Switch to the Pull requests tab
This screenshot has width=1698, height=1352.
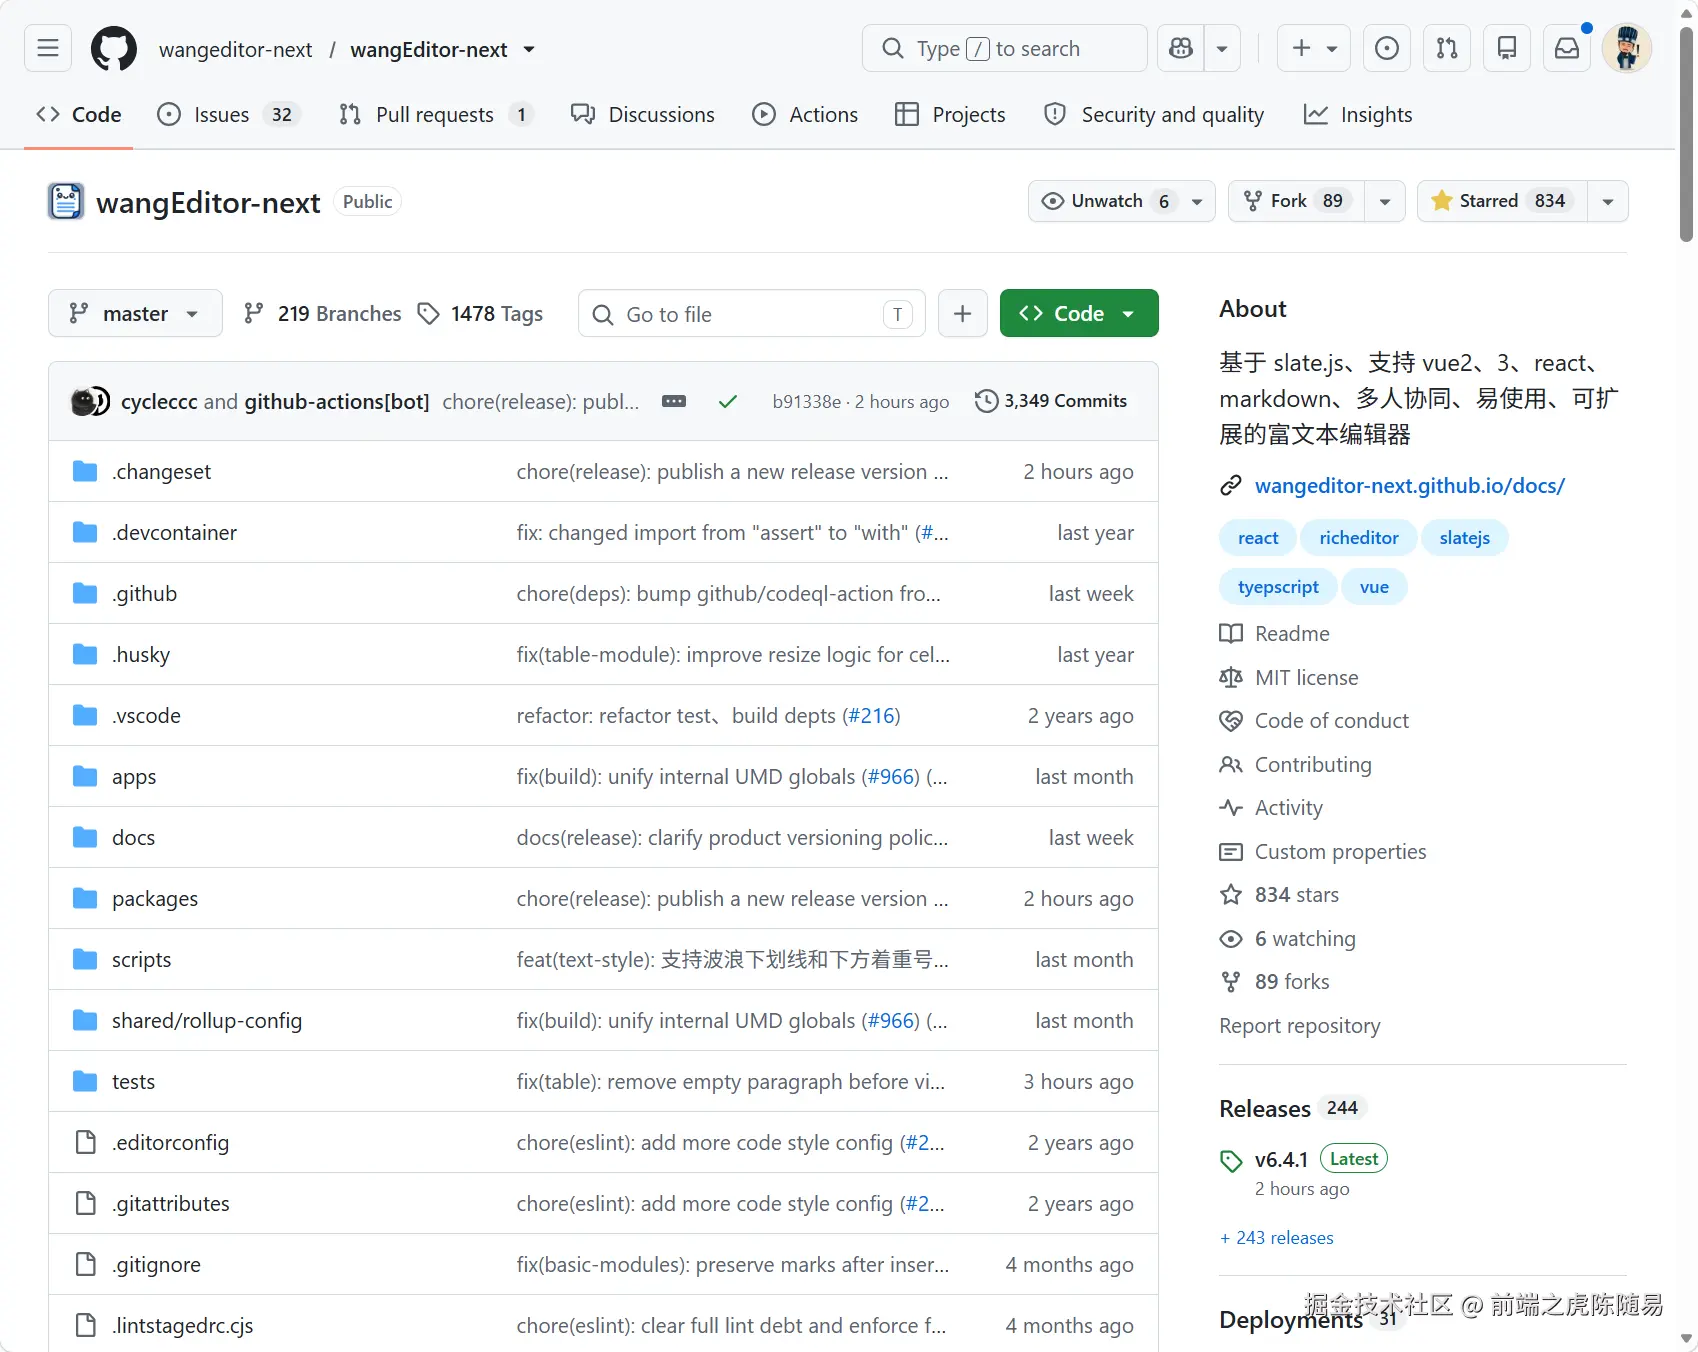tap(435, 115)
